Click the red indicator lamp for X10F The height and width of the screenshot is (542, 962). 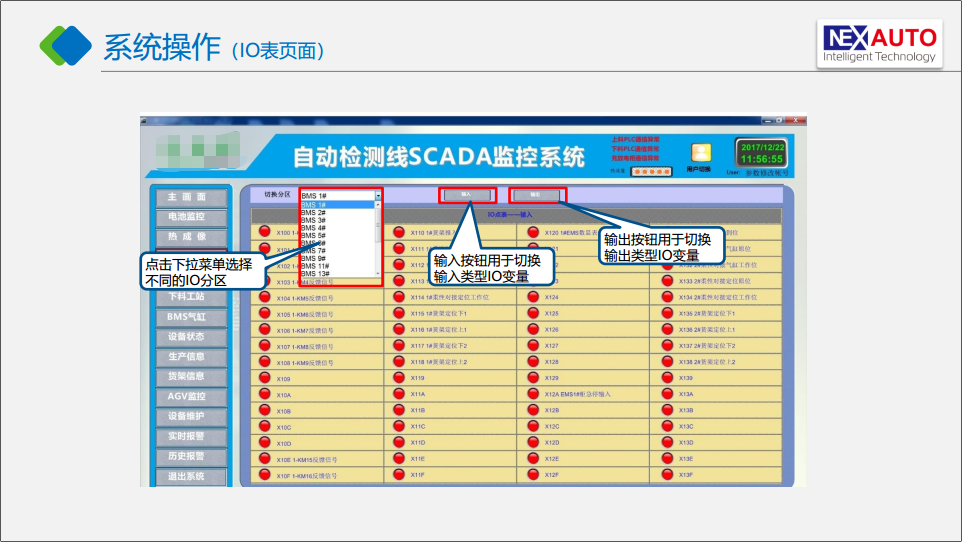[x=264, y=474]
